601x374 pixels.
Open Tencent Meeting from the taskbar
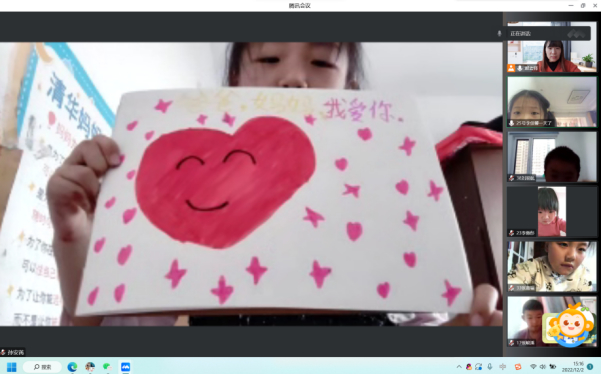125,367
